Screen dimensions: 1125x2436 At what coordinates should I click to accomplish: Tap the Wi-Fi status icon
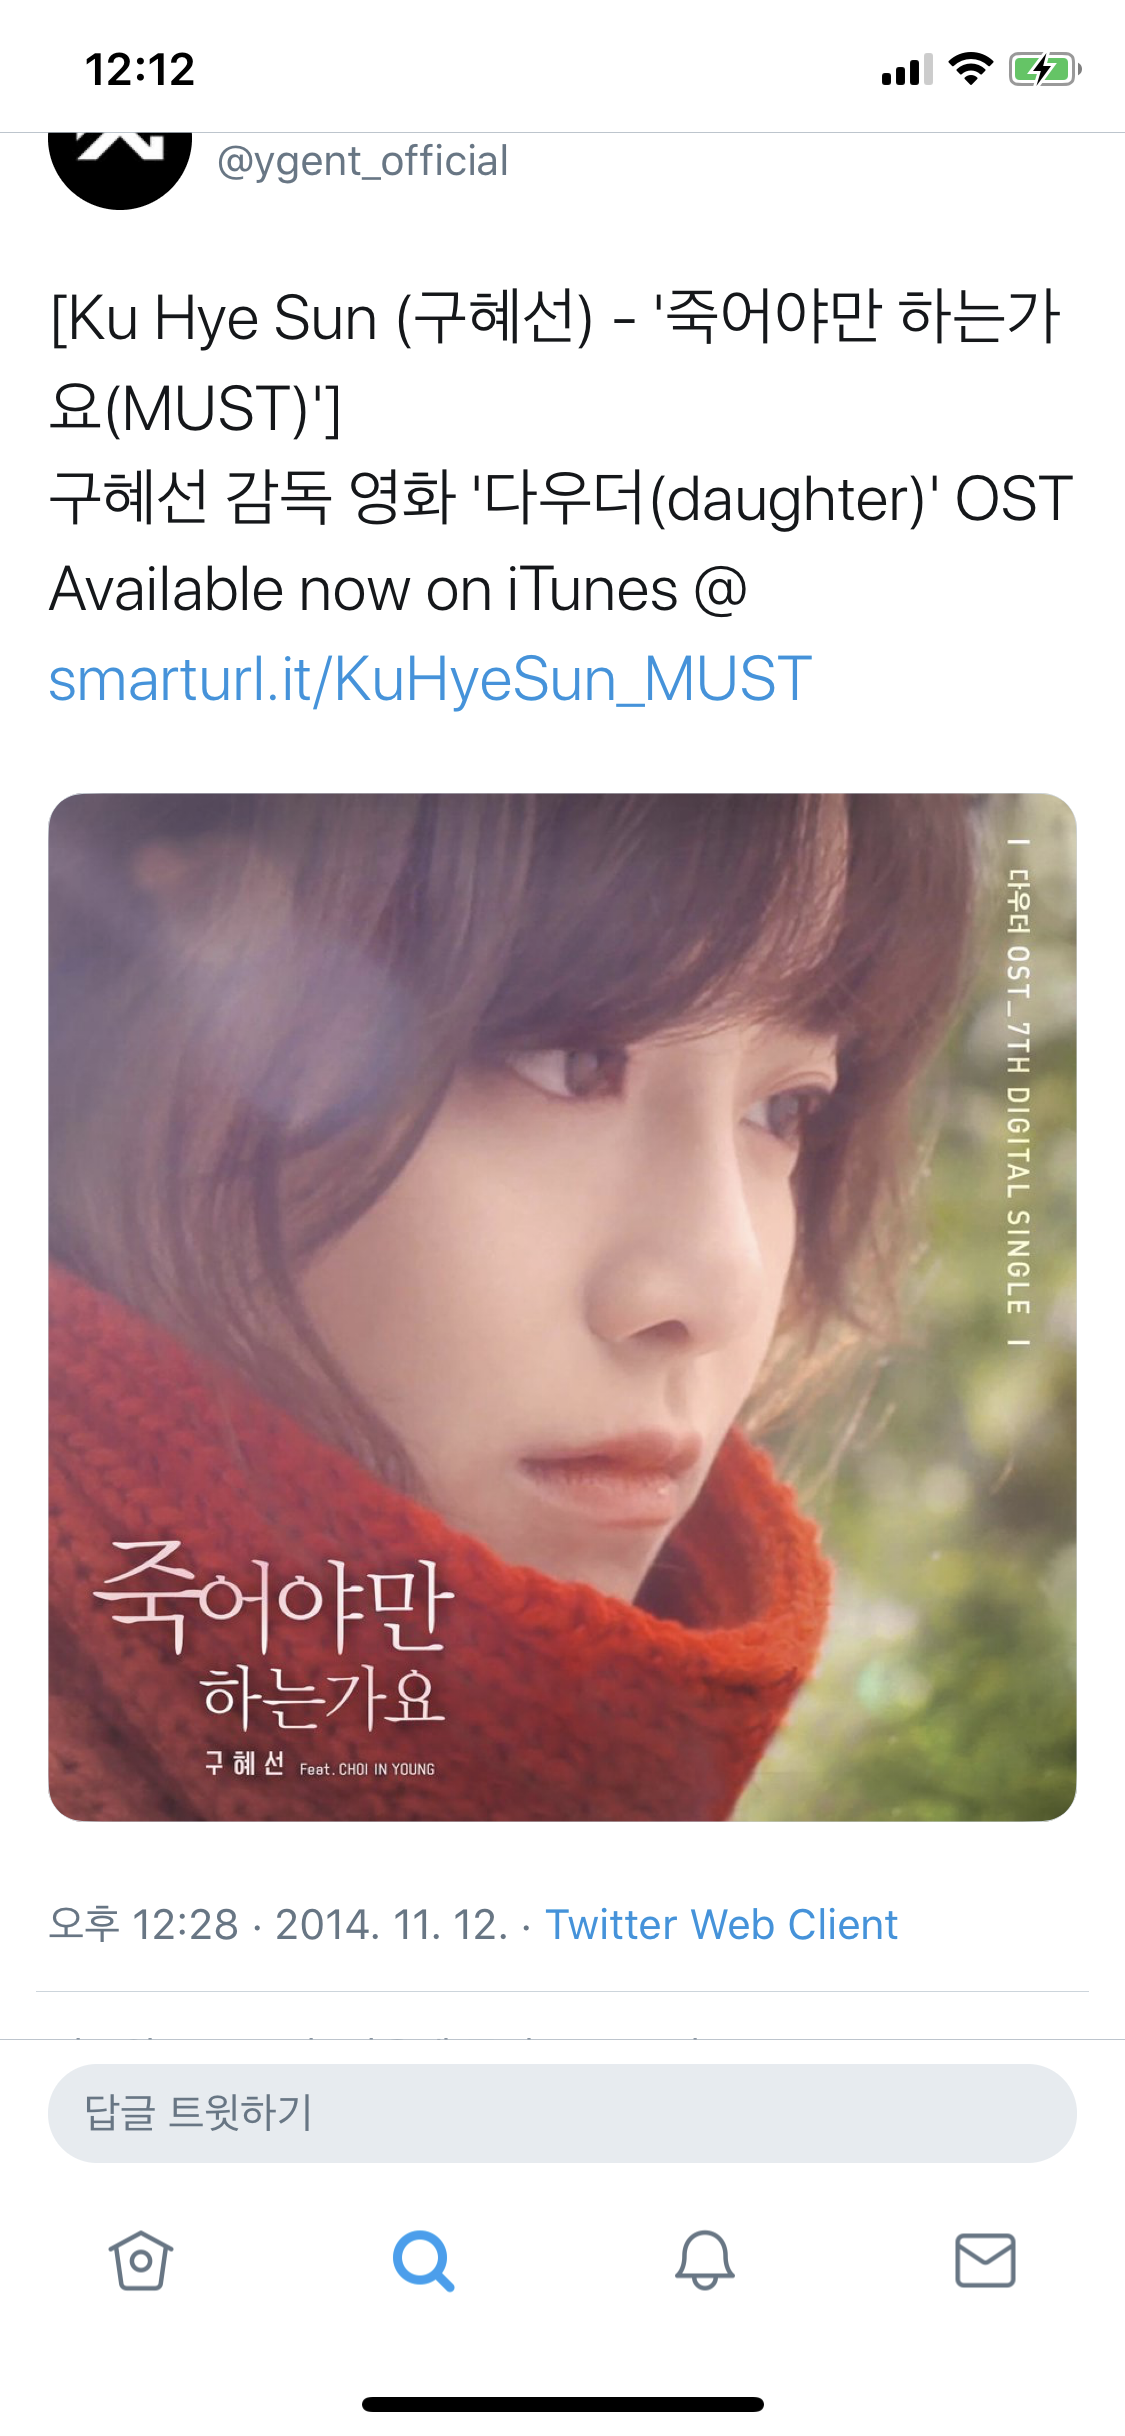coord(970,69)
